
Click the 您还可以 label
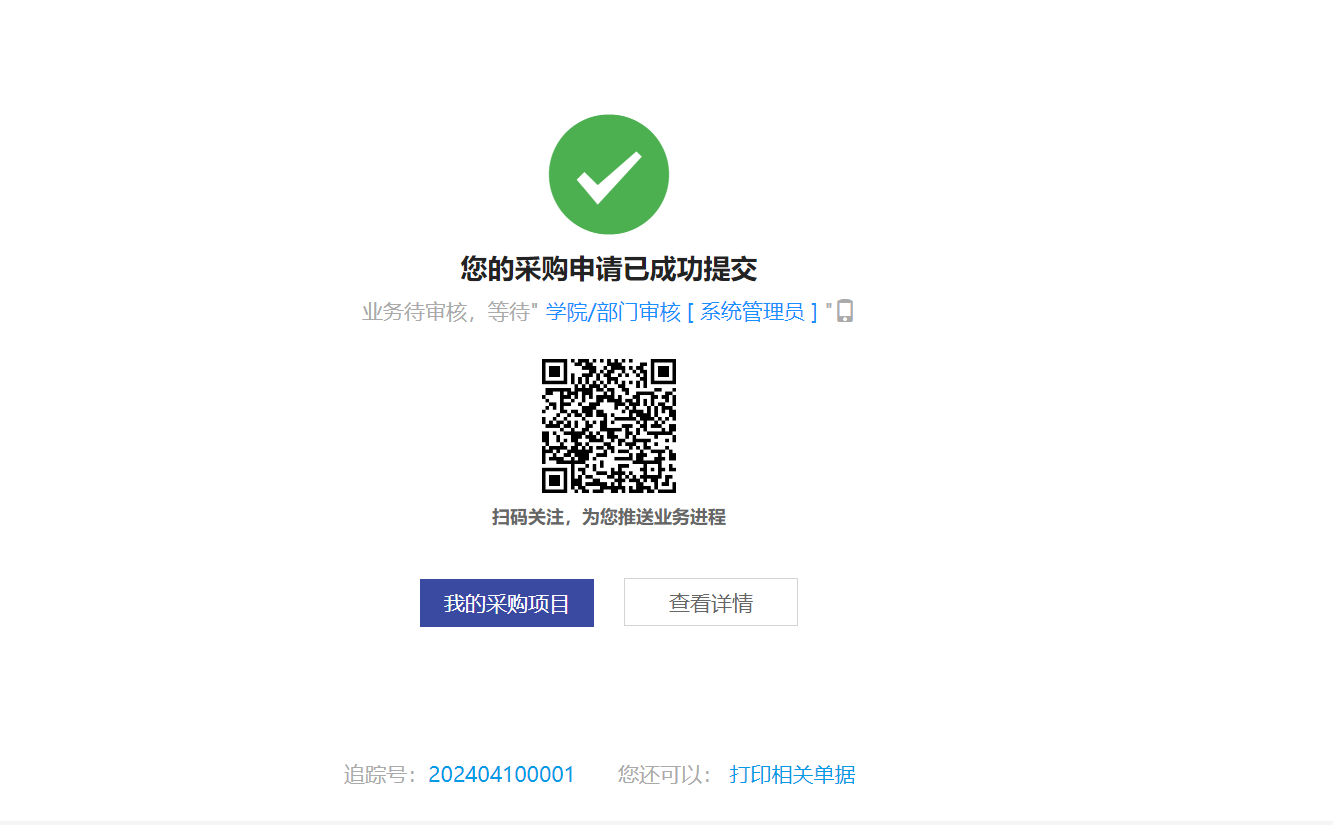(x=660, y=775)
